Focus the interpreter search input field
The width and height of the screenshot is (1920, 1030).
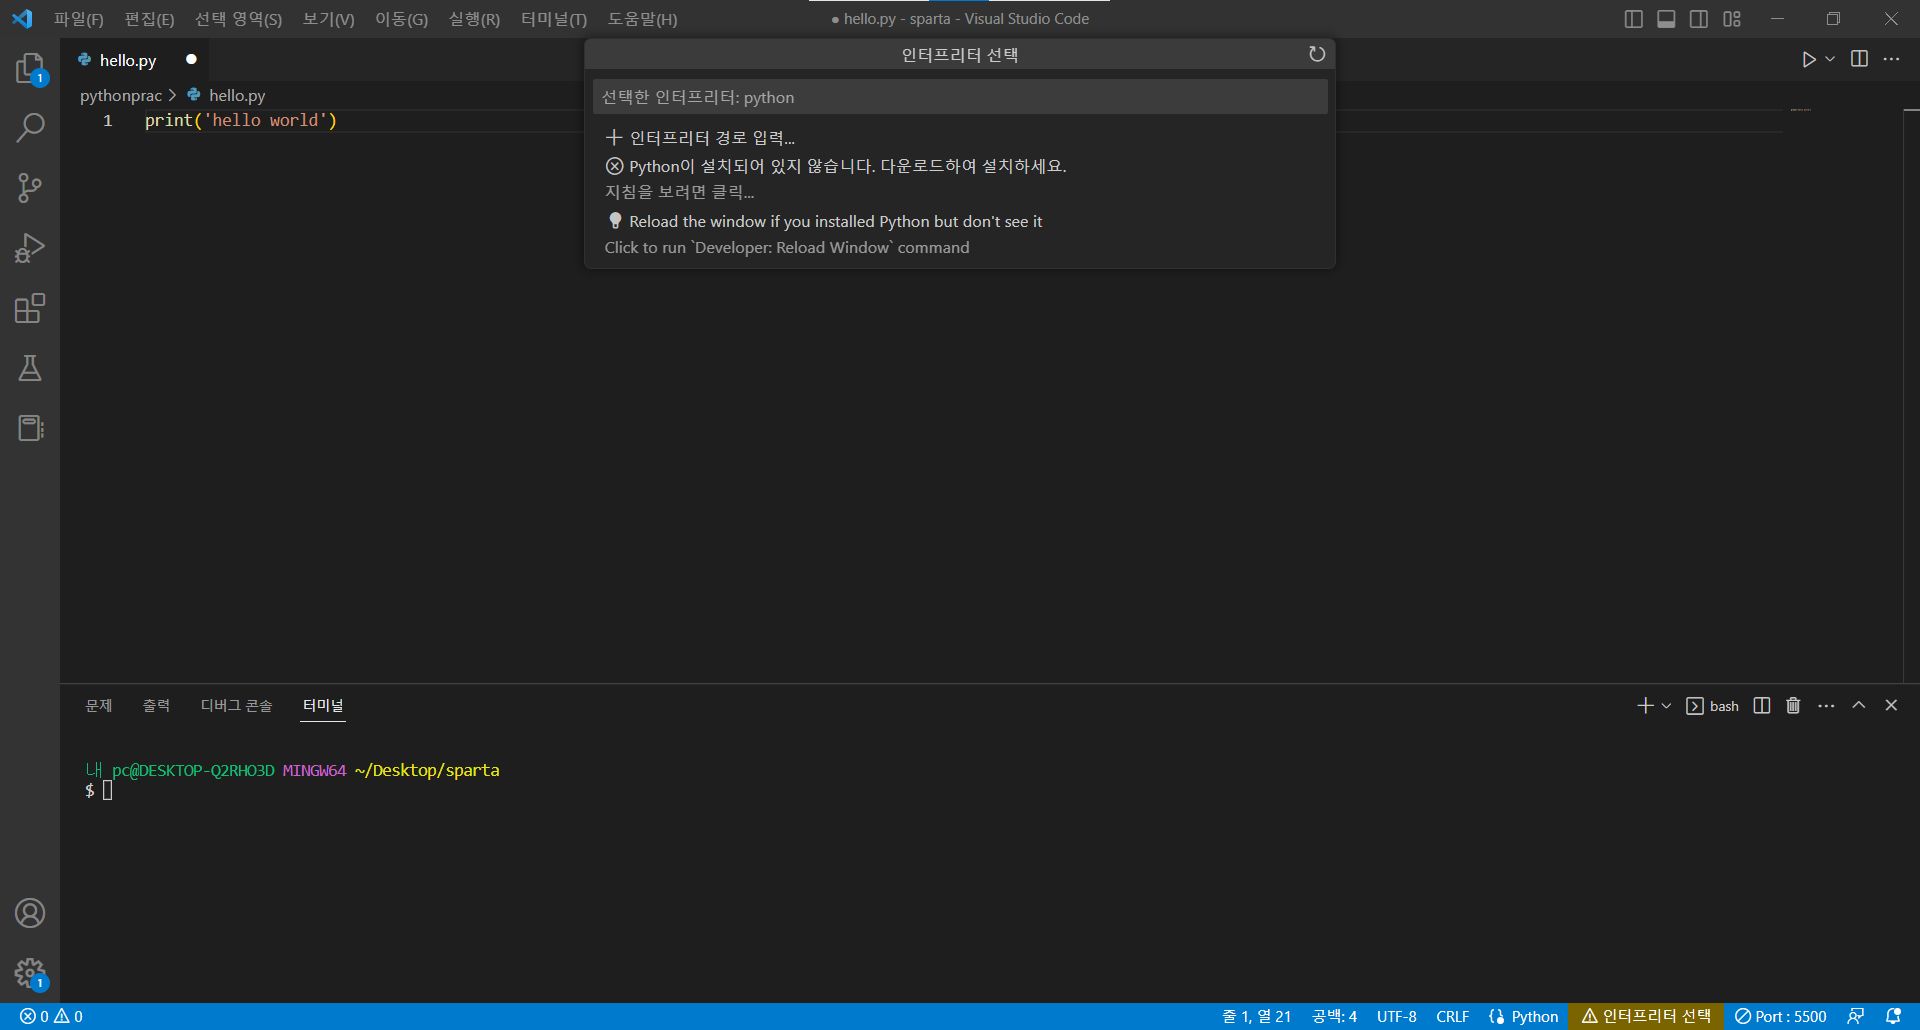pos(960,97)
